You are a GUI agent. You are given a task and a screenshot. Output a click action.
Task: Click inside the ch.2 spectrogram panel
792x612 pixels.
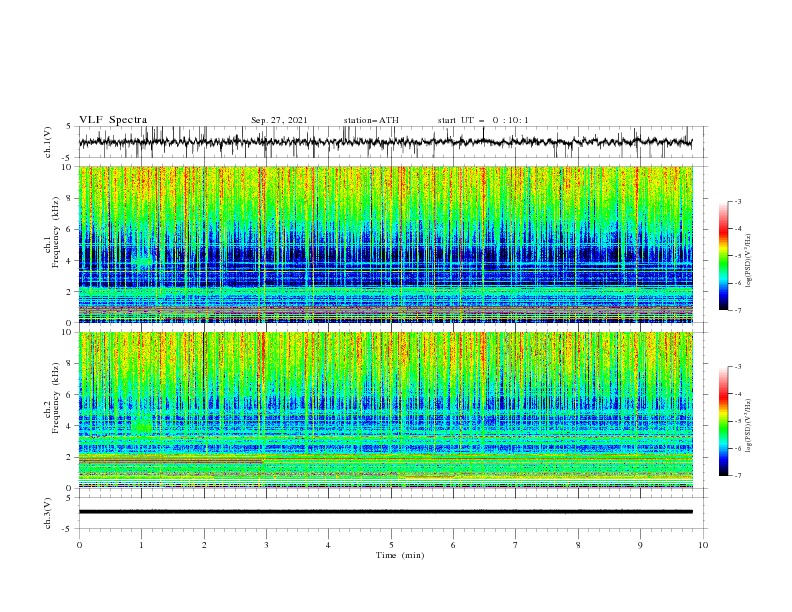coord(385,410)
